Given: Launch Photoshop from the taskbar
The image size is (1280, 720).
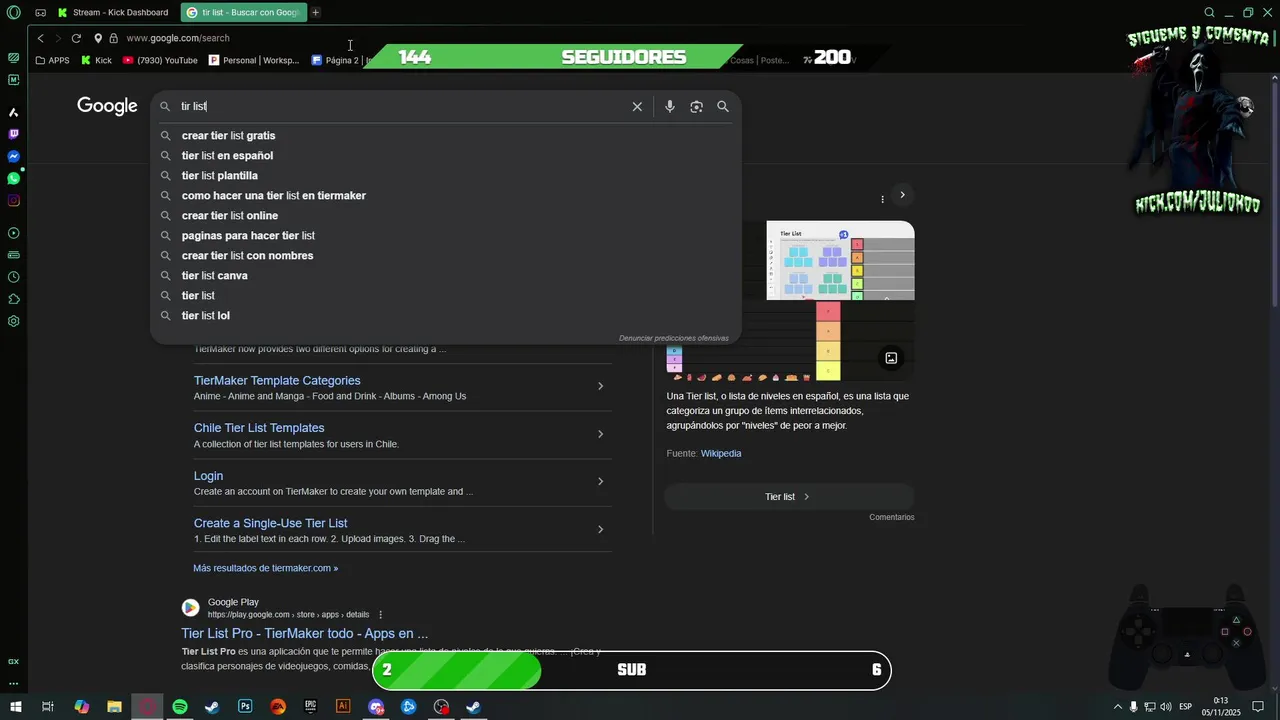Looking at the screenshot, I should 245,707.
